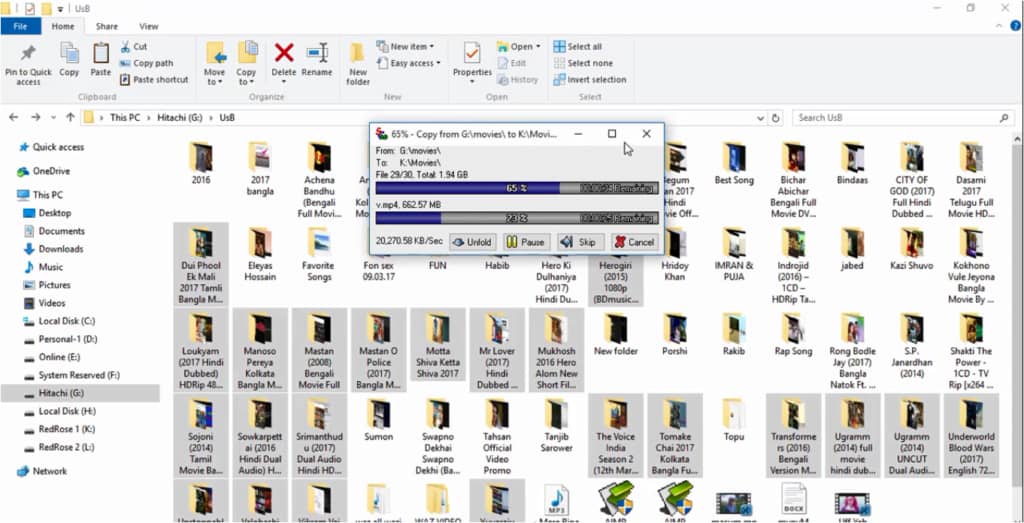The width and height of the screenshot is (1024, 523).
Task: Open Properties from the ribbon
Action: pyautogui.click(x=472, y=57)
